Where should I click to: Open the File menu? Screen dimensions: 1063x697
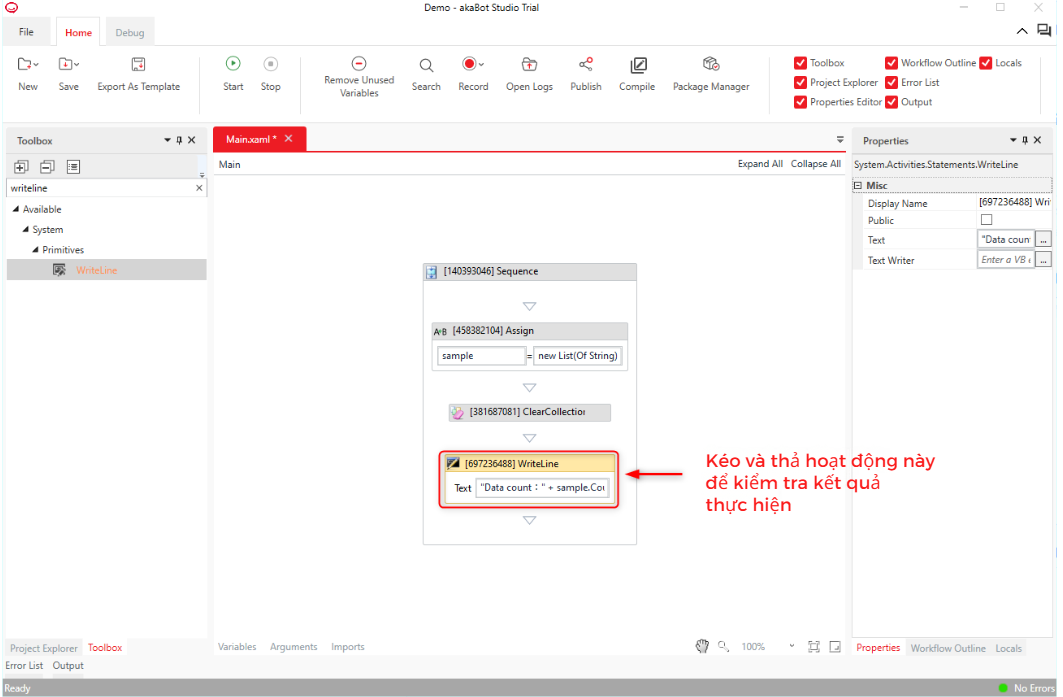coord(26,32)
